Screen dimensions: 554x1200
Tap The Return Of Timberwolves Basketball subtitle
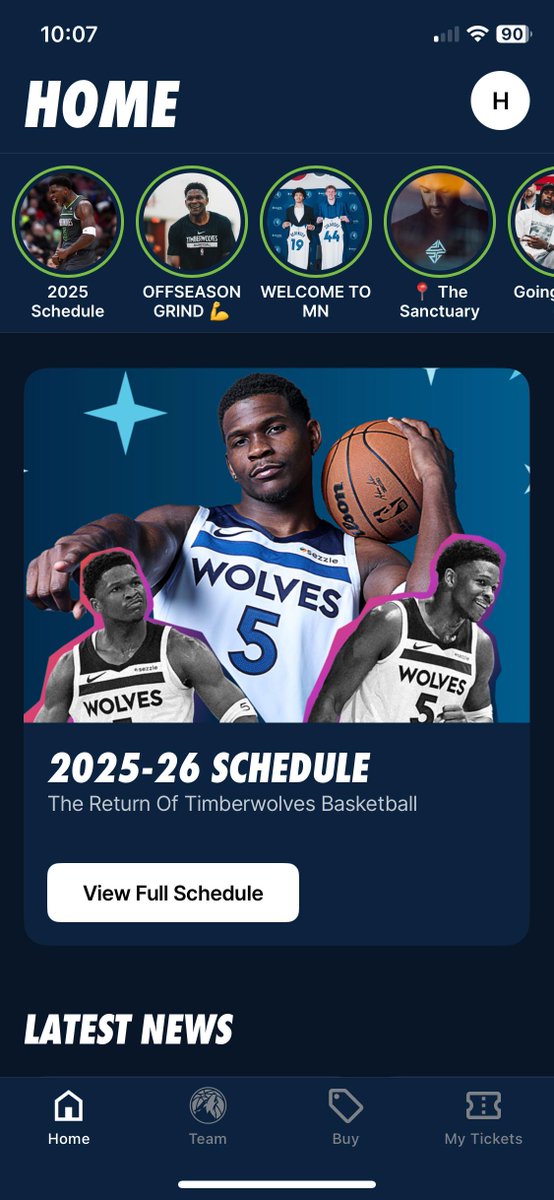tap(233, 804)
